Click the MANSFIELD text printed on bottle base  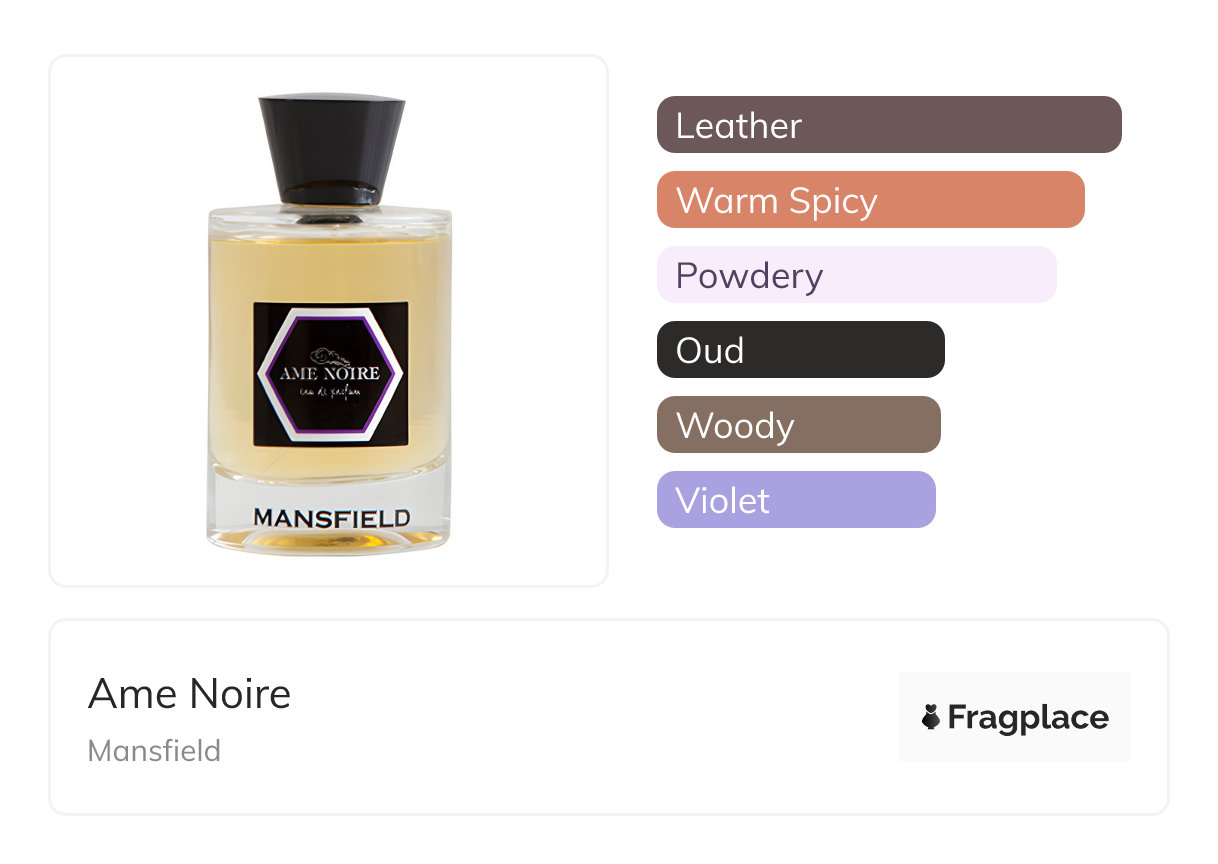(331, 518)
